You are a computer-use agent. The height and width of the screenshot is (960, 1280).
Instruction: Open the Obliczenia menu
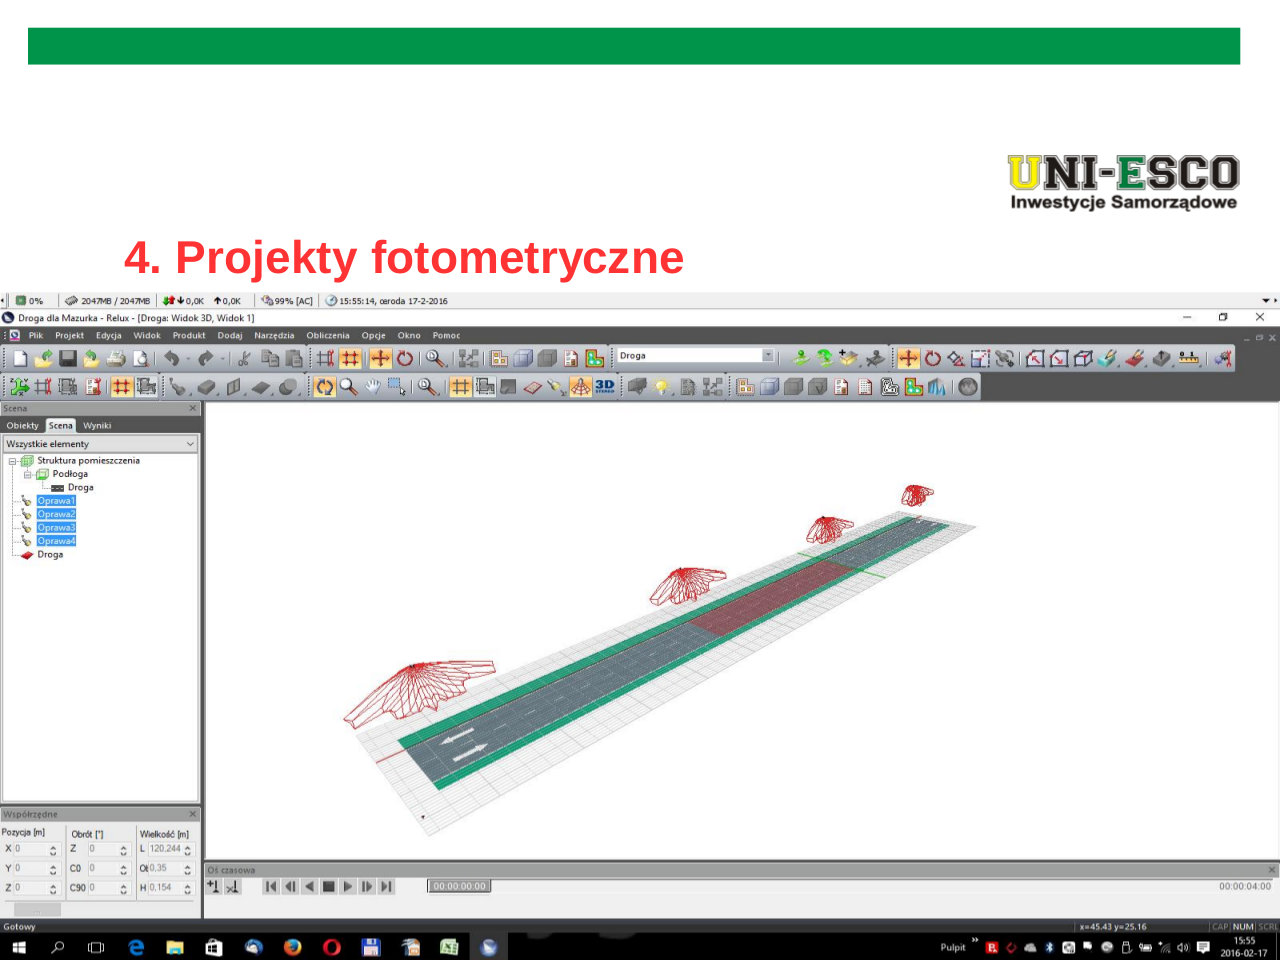pos(328,335)
